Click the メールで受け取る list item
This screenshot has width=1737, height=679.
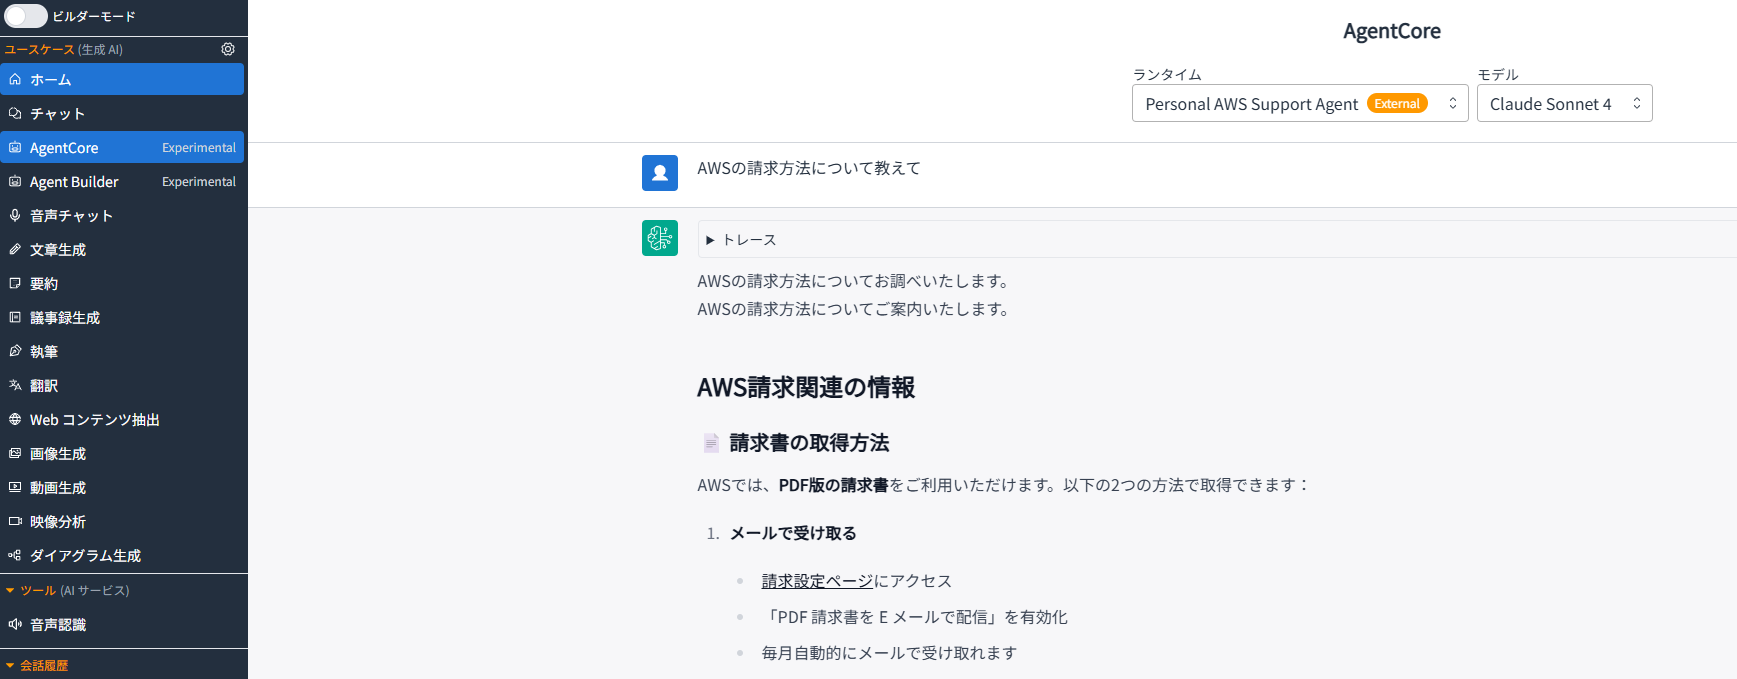click(793, 533)
